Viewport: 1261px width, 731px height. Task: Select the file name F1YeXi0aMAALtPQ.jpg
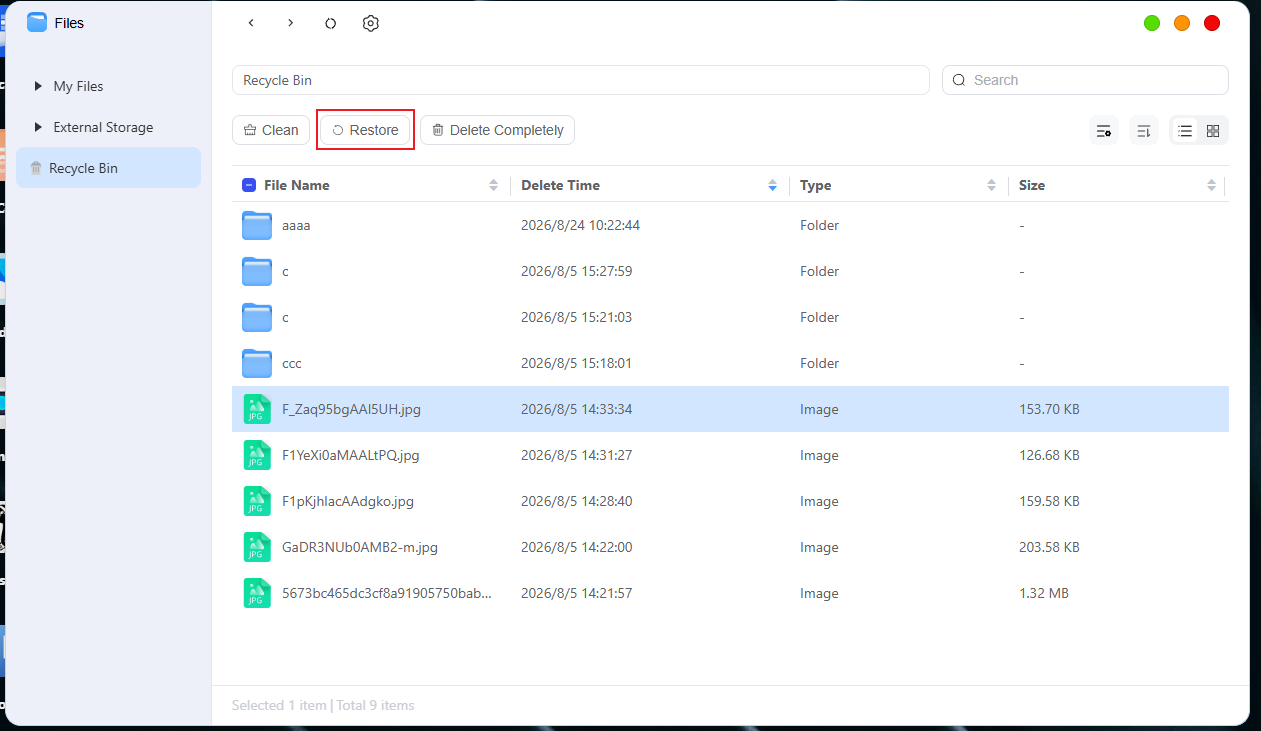(351, 455)
